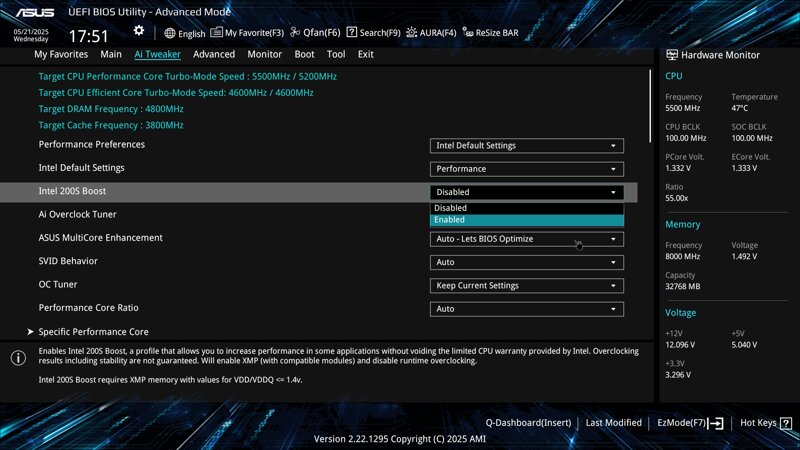Click the Memory Capacity 32768 MB value
Viewport: 800px width, 450px height.
coord(682,287)
